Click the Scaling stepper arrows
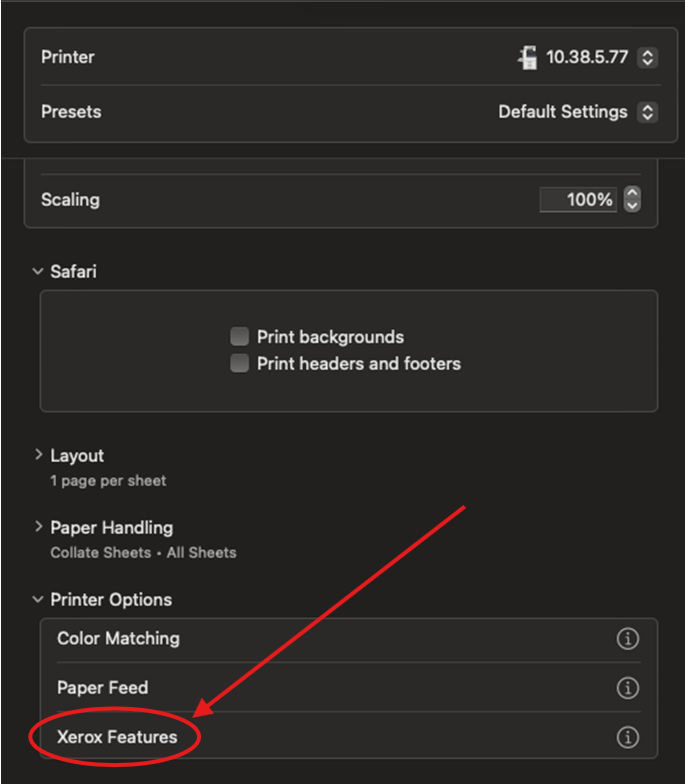This screenshot has width=685, height=784. (631, 200)
